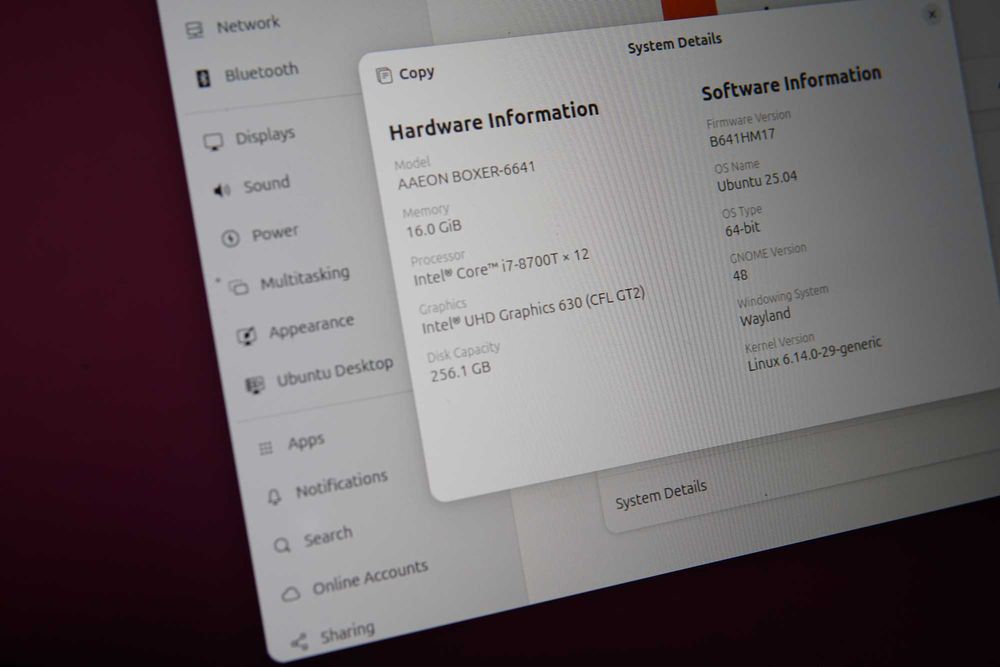Close the System Details dialog

point(932,14)
